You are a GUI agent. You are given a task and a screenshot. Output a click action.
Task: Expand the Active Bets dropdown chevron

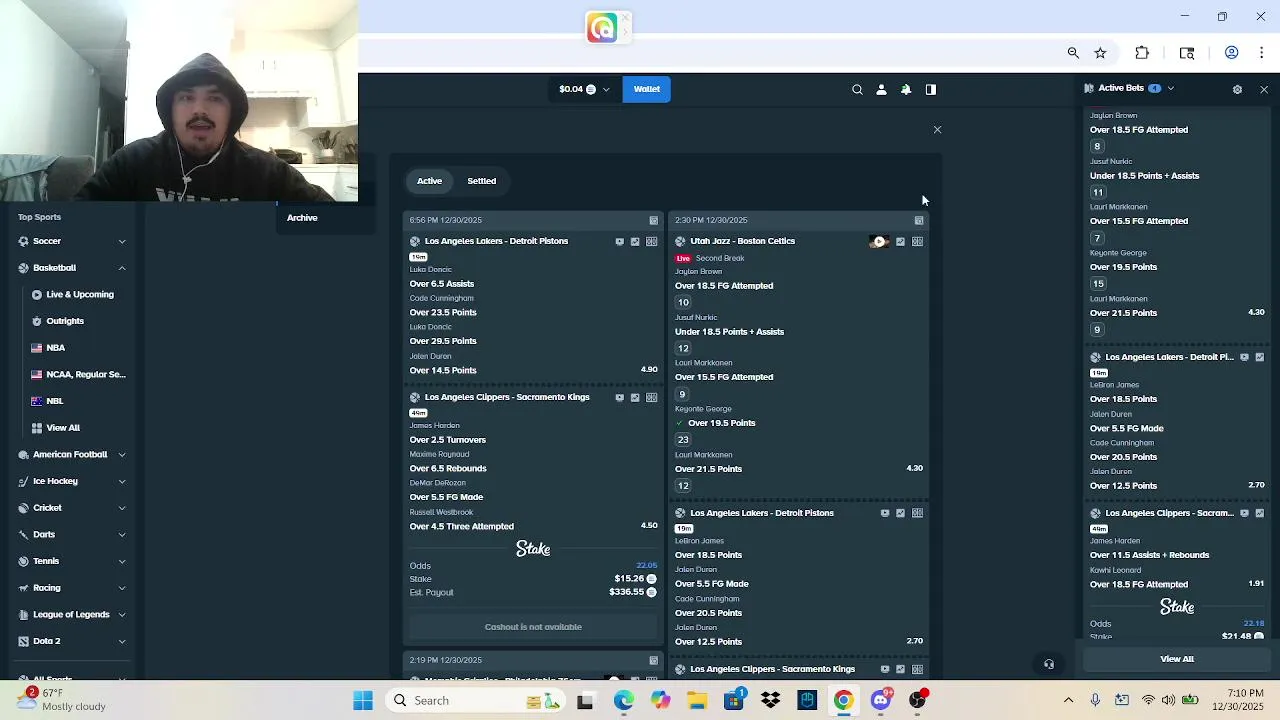pyautogui.click(x=1171, y=88)
